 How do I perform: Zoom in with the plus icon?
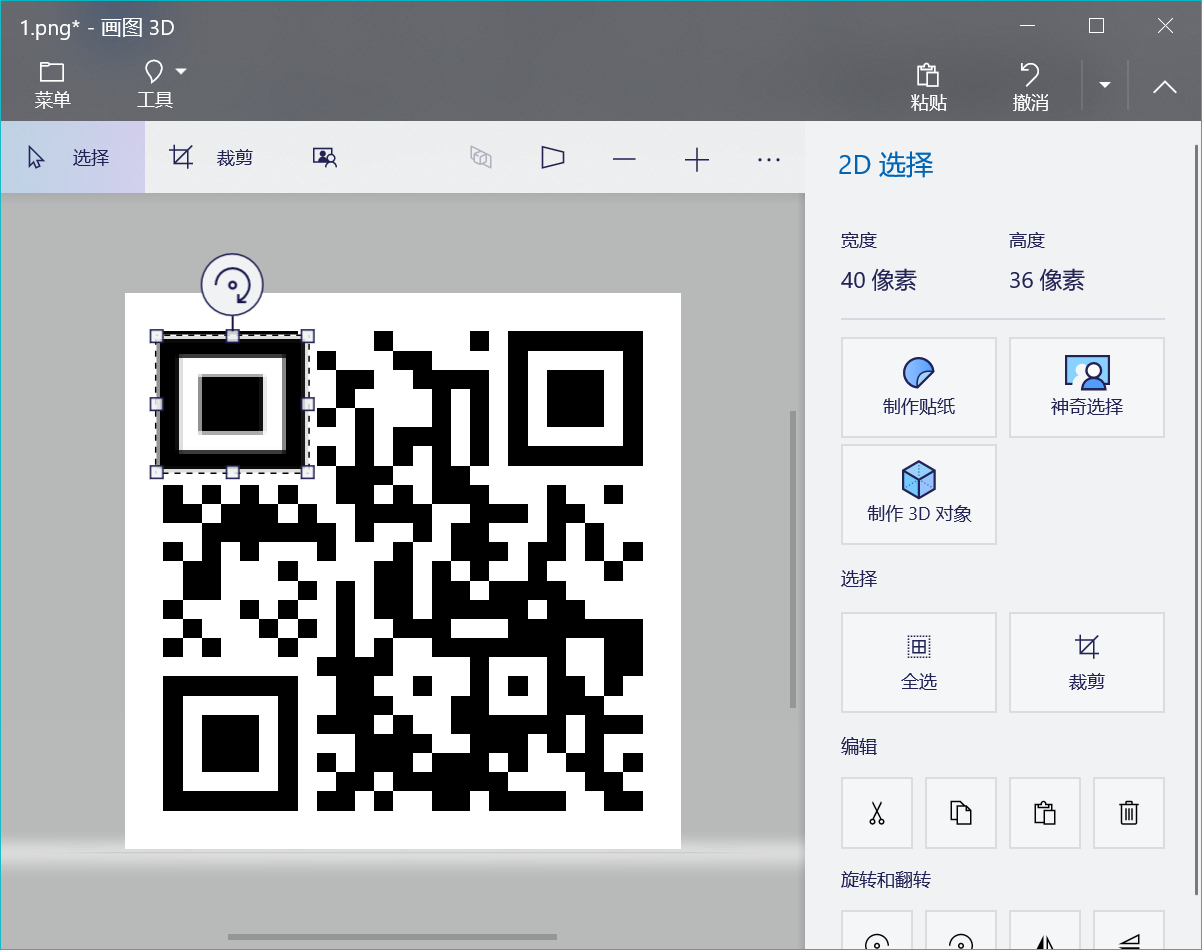[697, 159]
